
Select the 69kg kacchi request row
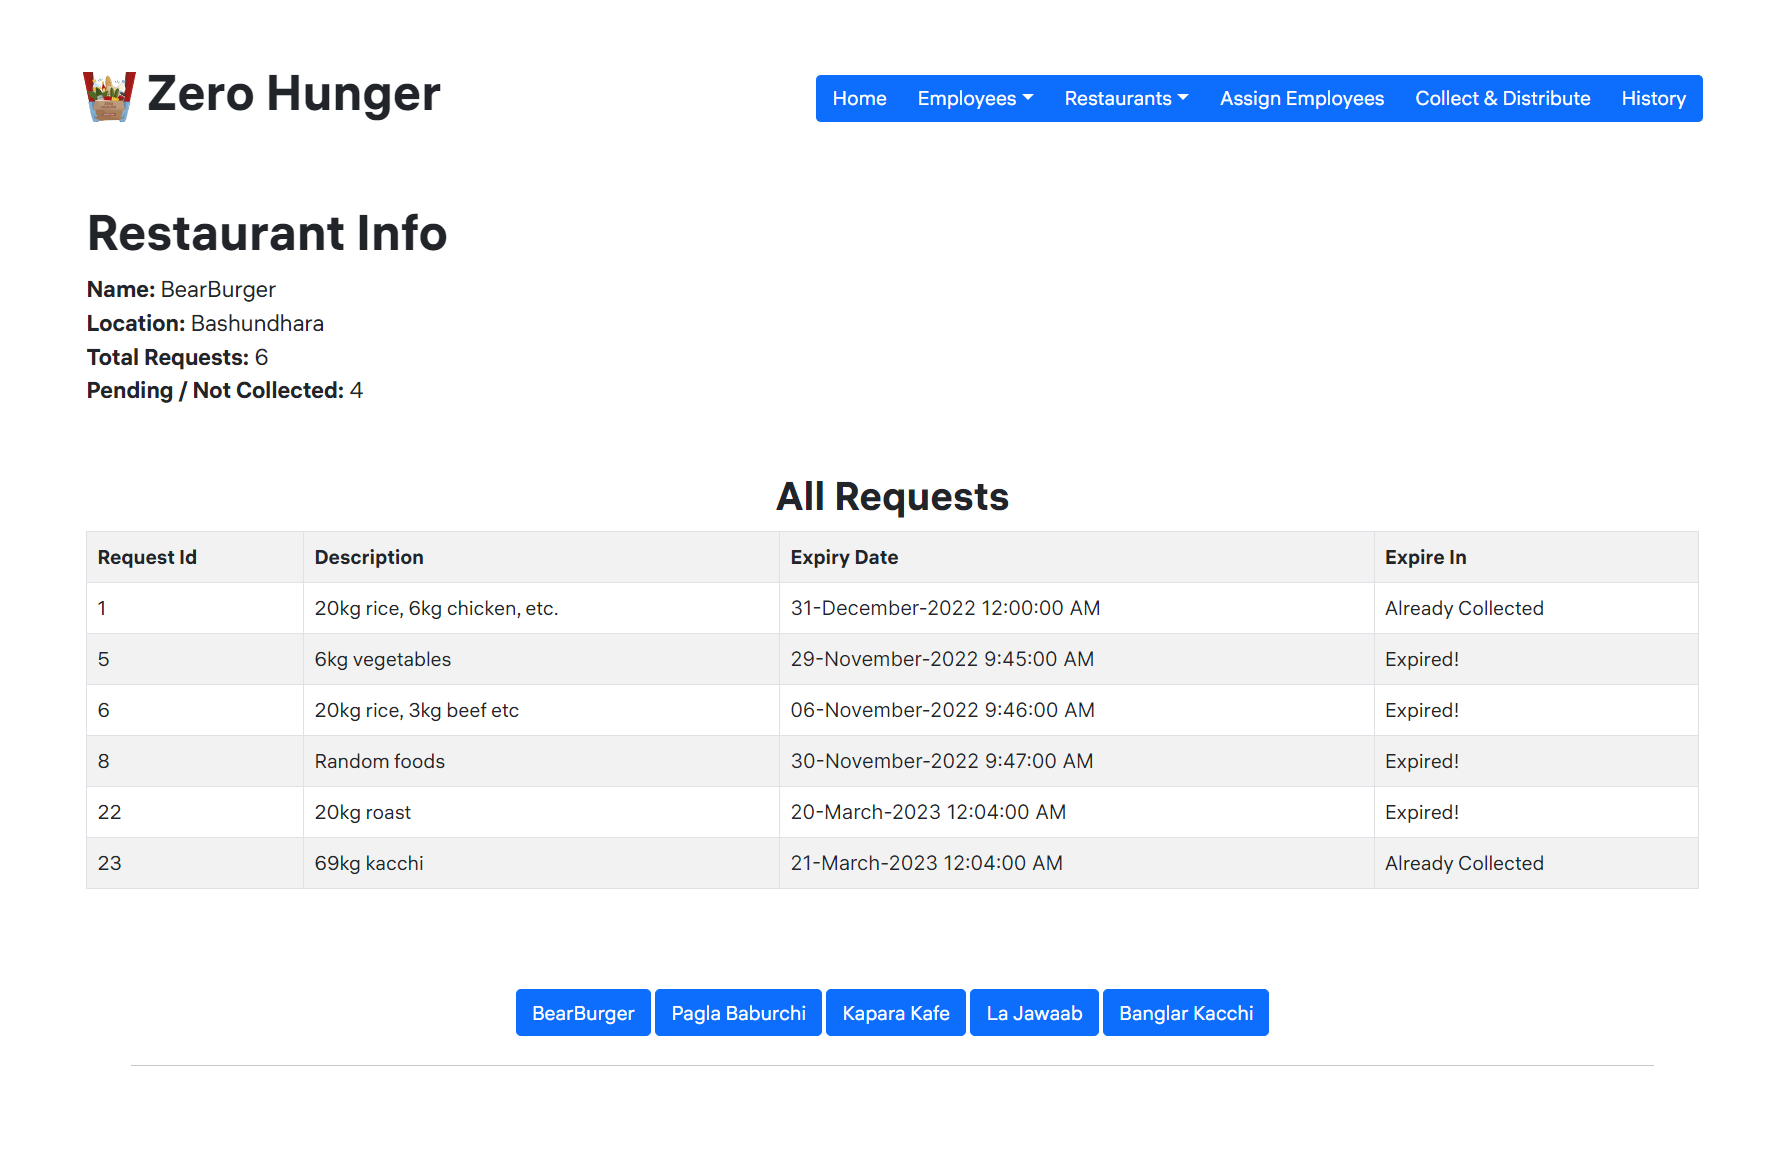click(369, 863)
